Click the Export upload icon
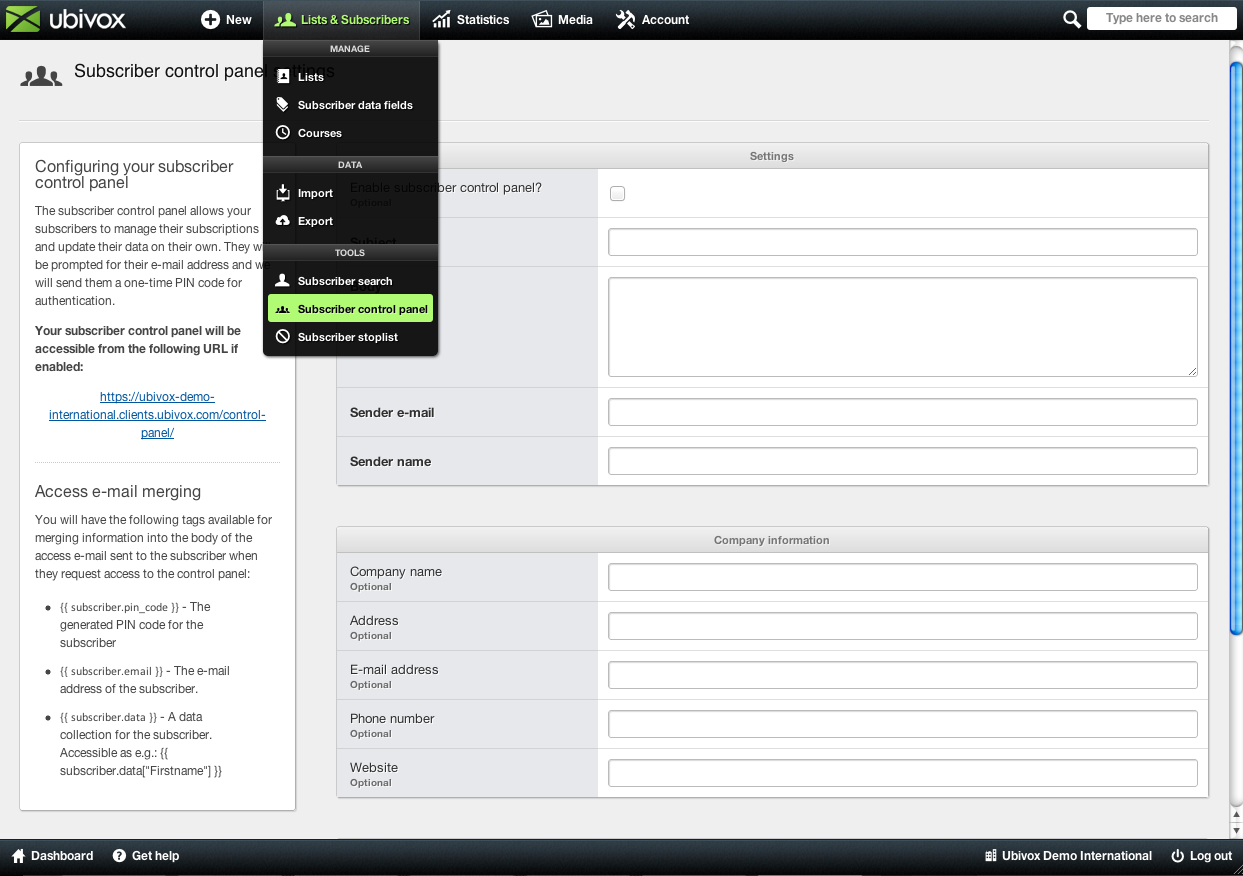This screenshot has width=1243, height=876. [x=283, y=221]
